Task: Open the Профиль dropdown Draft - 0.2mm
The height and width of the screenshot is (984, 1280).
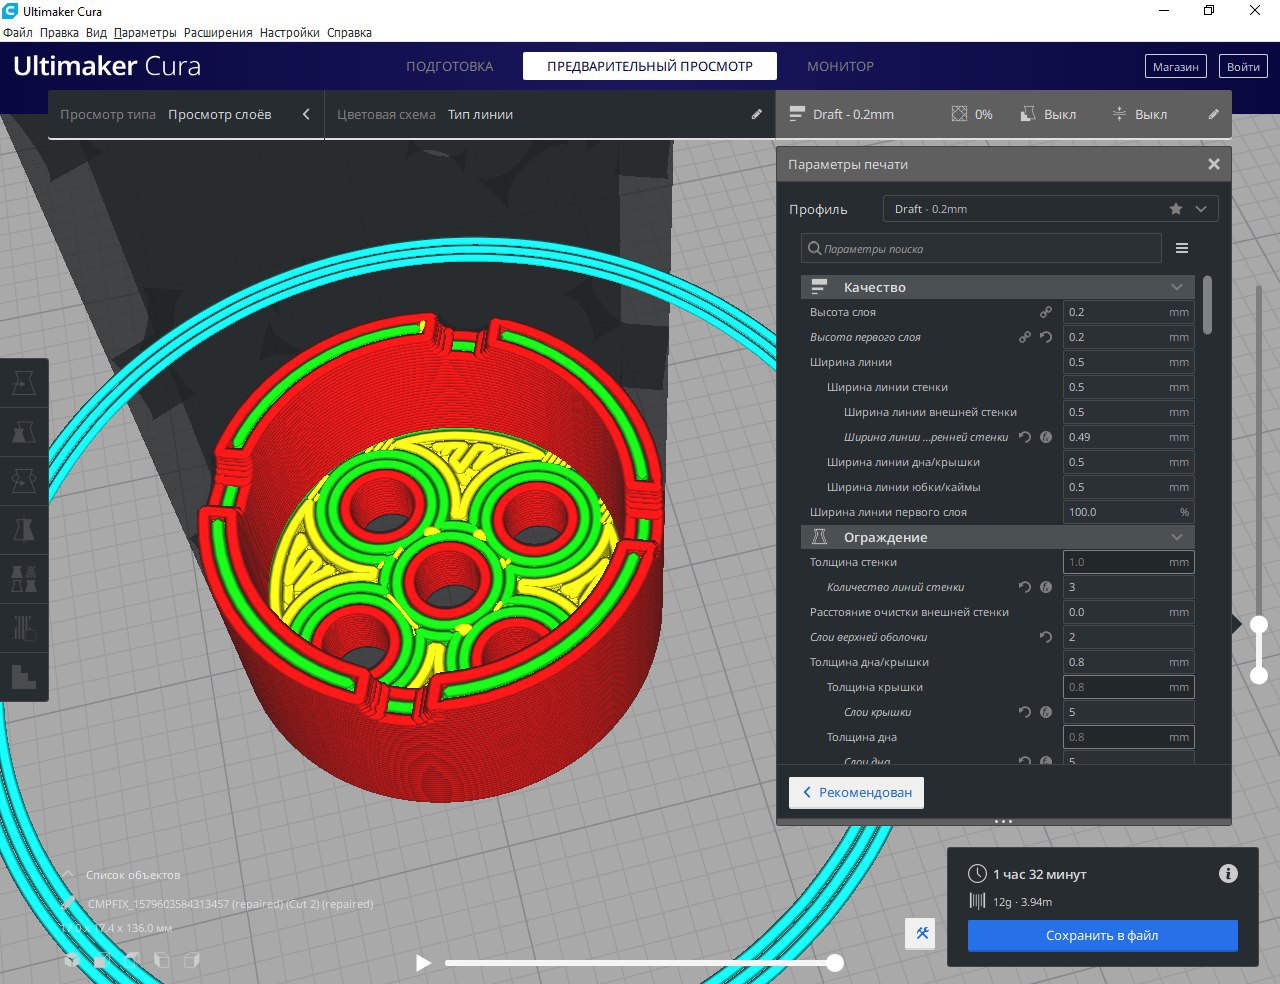Action: point(1050,209)
